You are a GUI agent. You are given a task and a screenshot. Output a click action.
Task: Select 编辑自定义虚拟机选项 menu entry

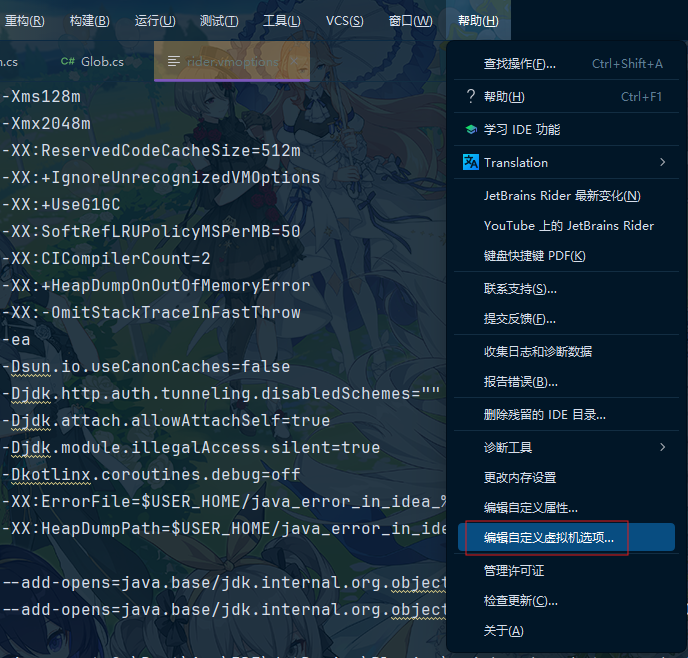[548, 538]
